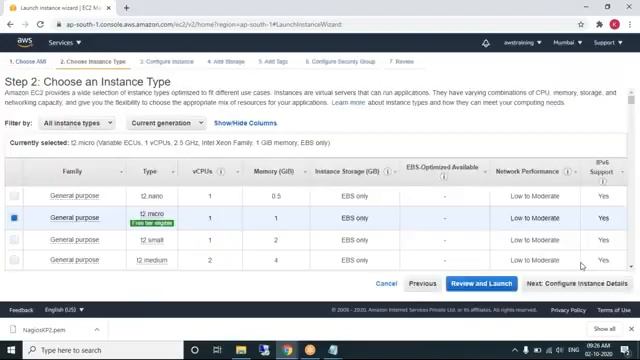Open a new browser tab
The width and height of the screenshot is (640, 360).
[127, 8]
